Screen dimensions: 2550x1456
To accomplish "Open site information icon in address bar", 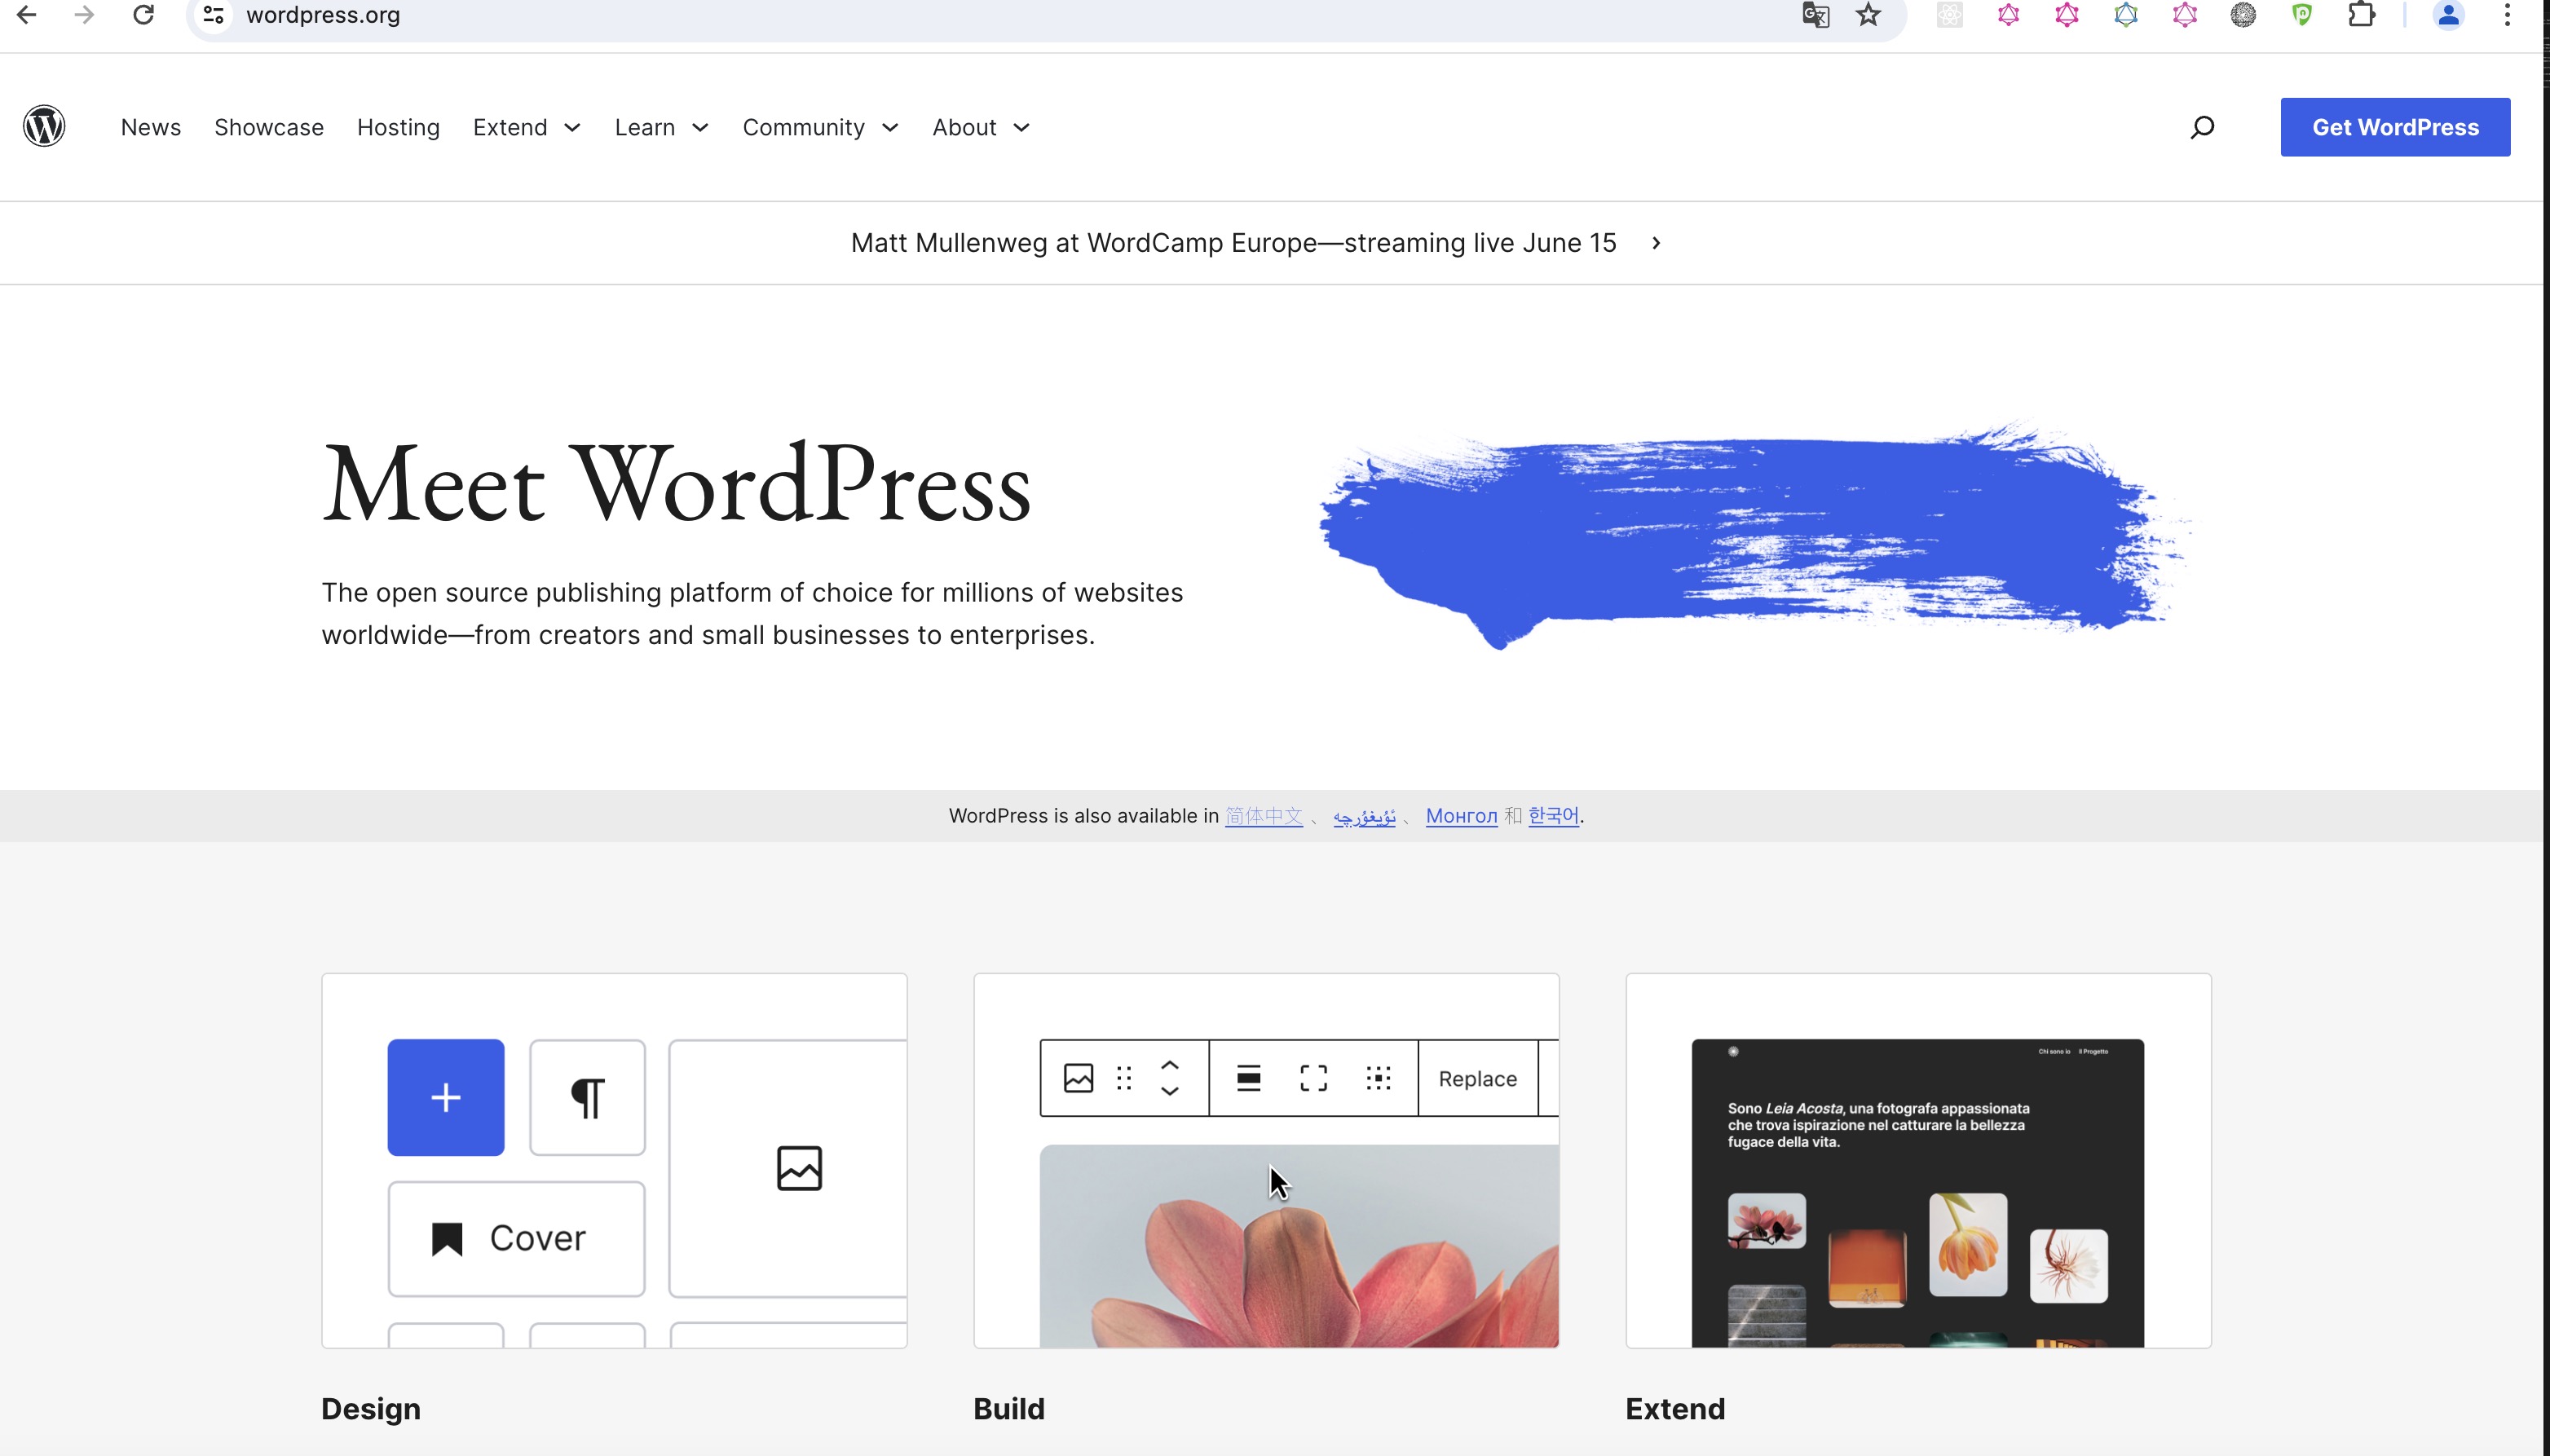I will (213, 15).
